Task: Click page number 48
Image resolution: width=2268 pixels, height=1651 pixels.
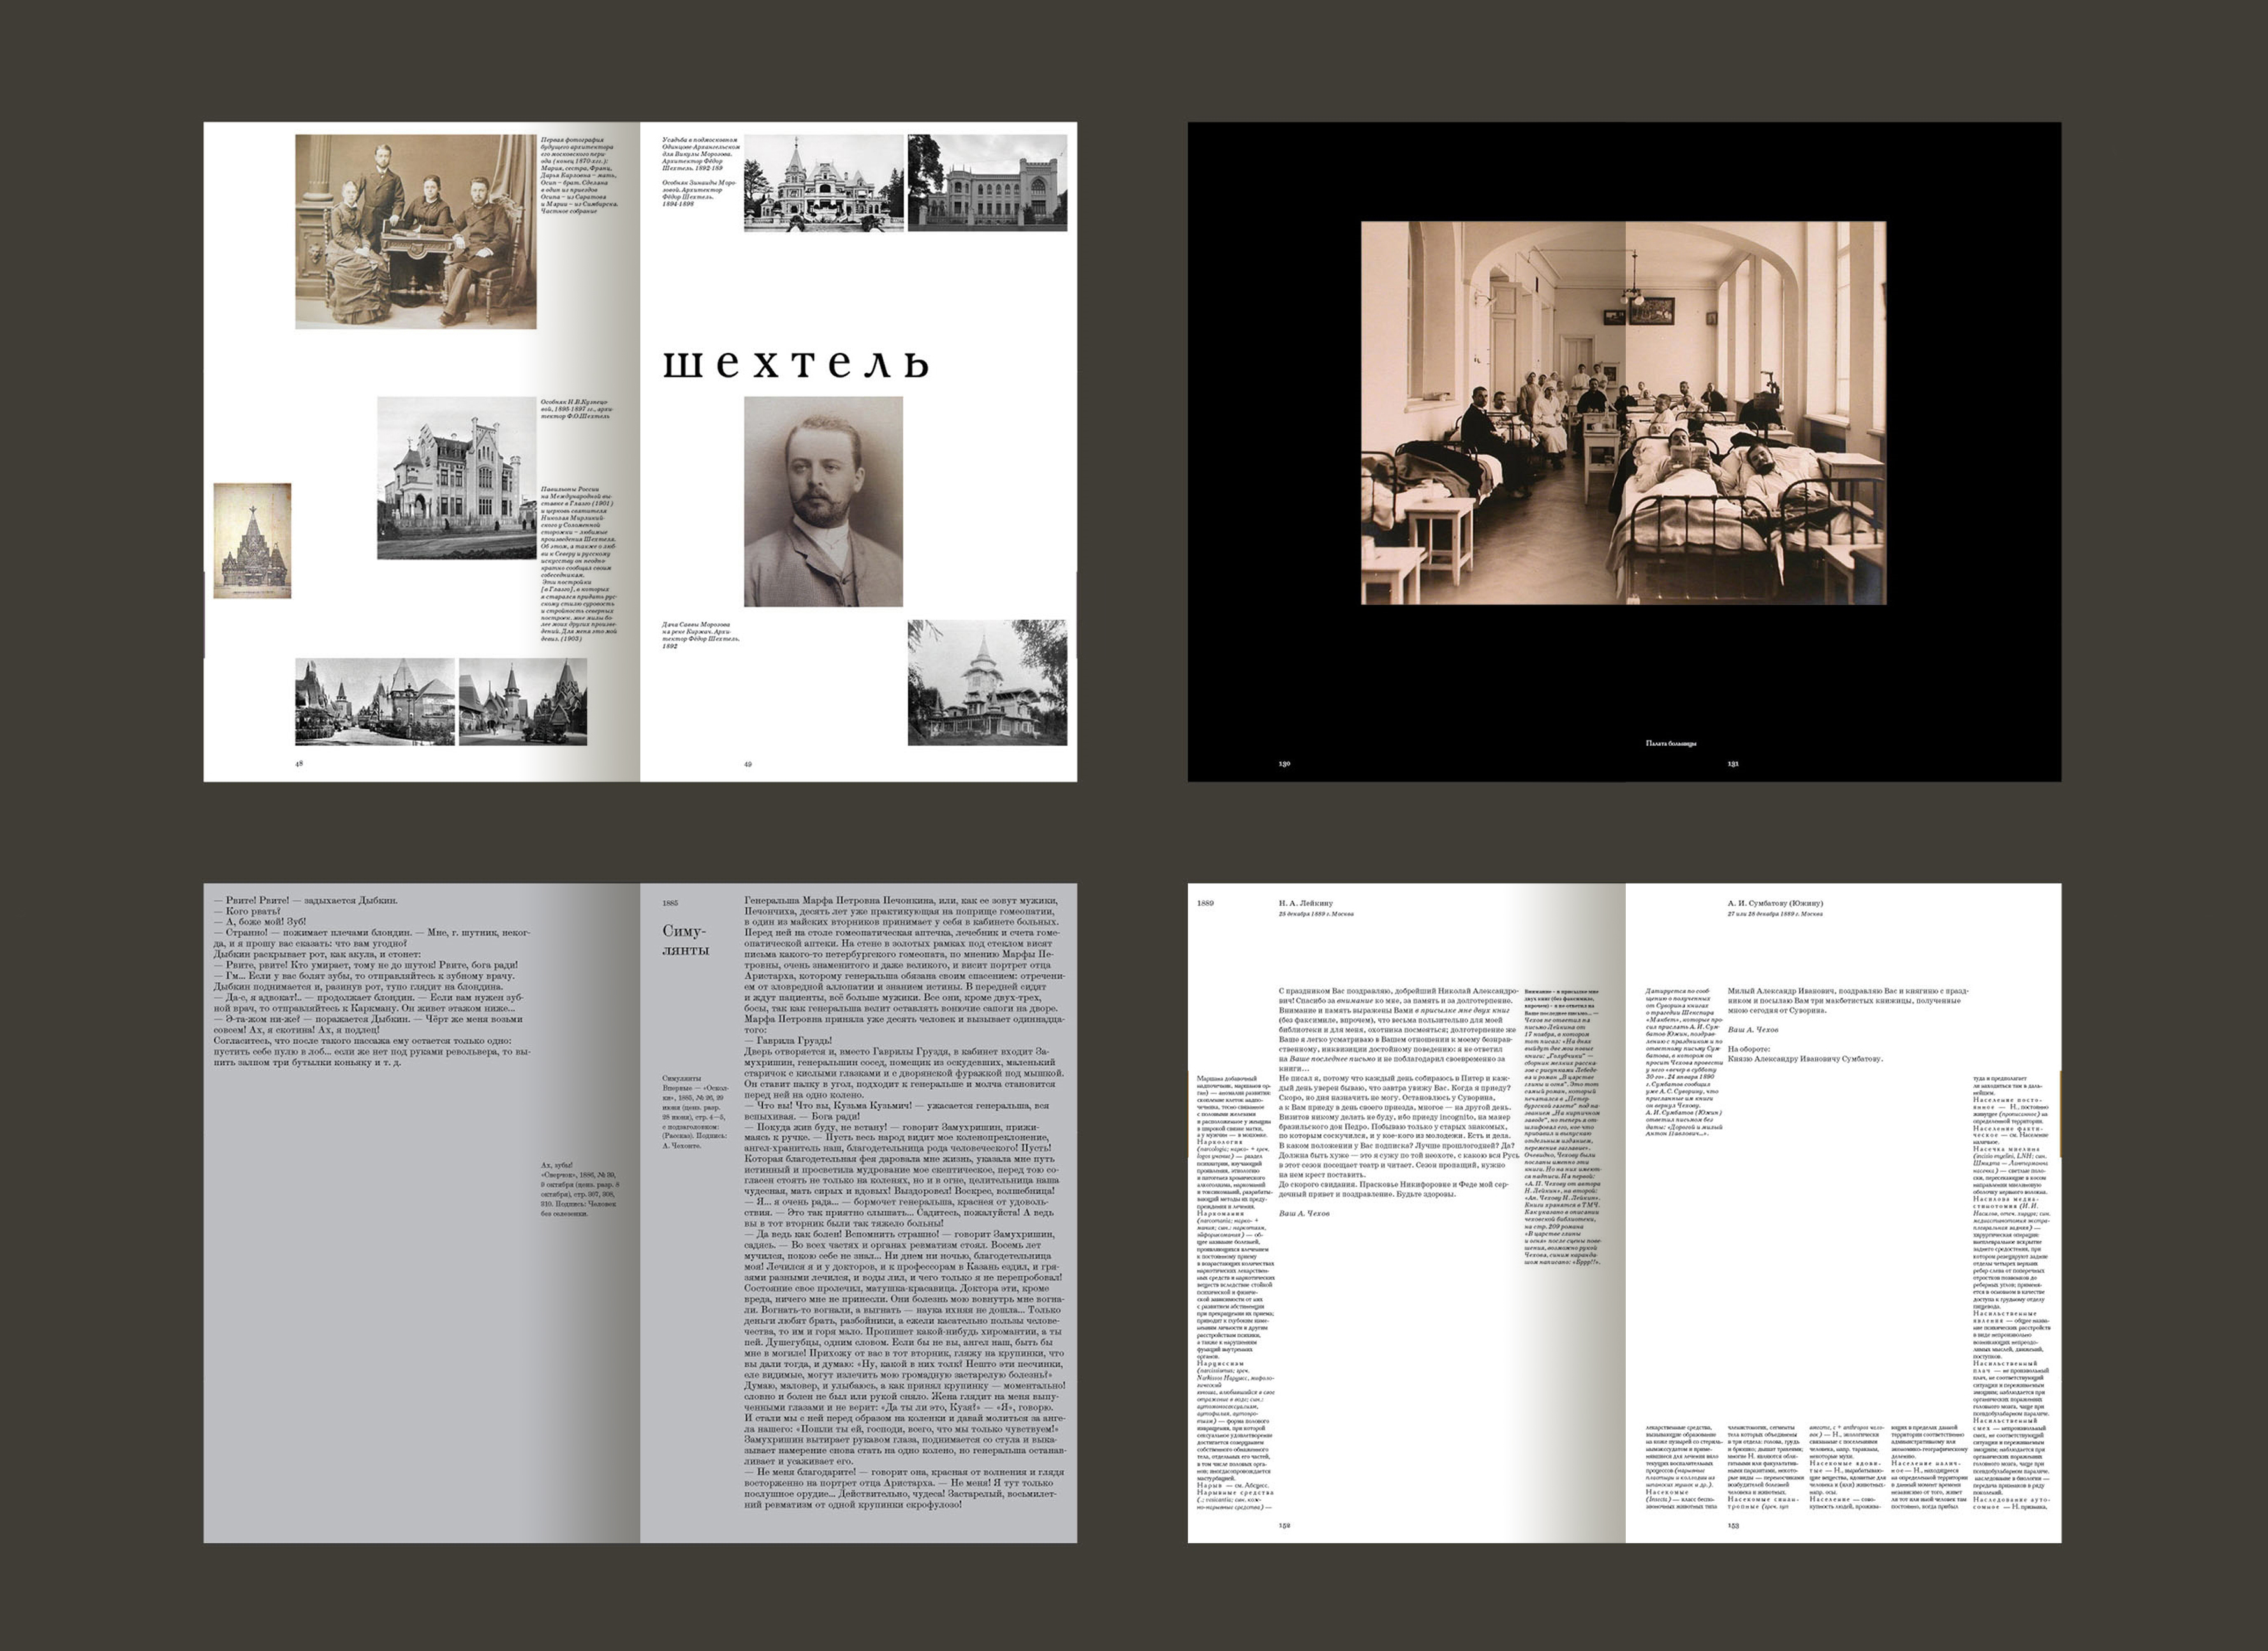Action: pyautogui.click(x=298, y=763)
